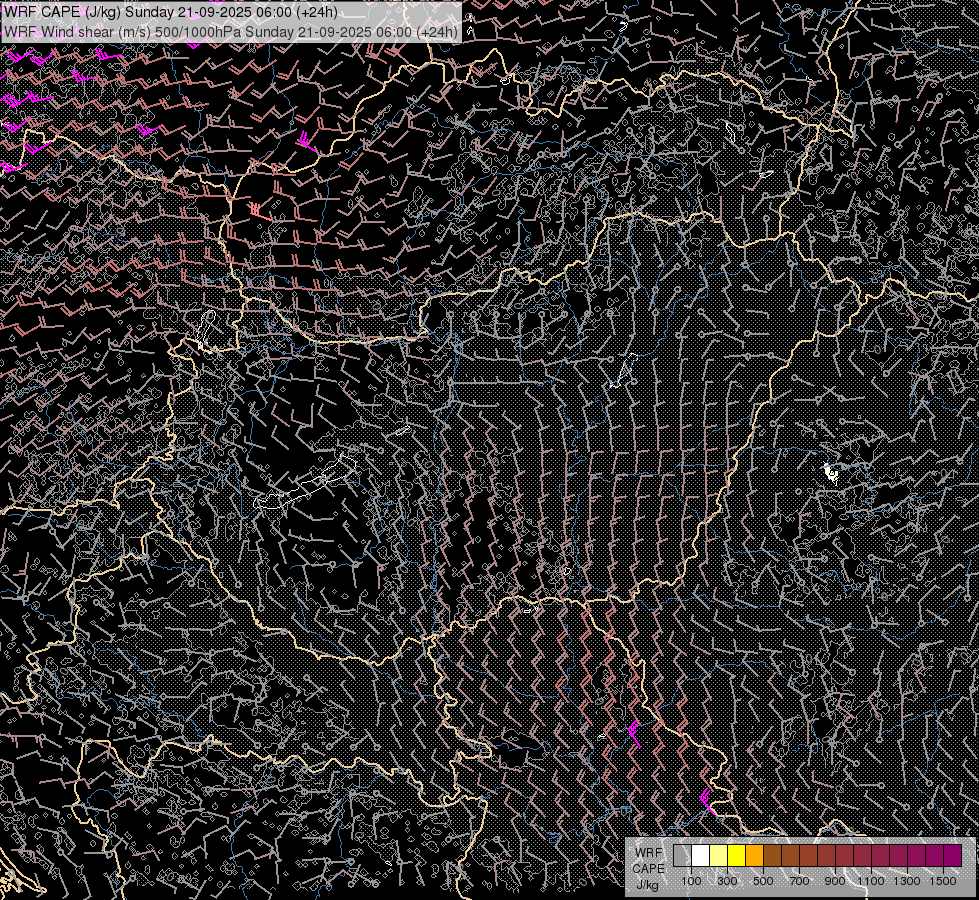Click the 500 label in the legend
Screen dimensions: 979x900
(x=763, y=881)
